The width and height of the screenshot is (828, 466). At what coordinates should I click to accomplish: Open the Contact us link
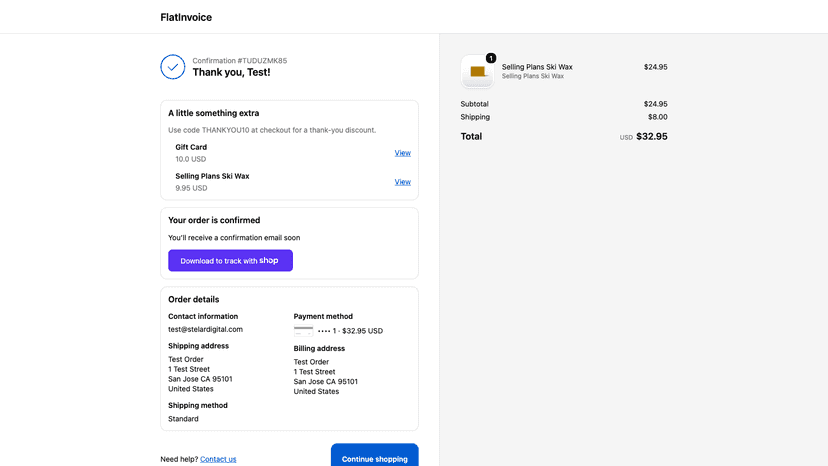(x=218, y=459)
